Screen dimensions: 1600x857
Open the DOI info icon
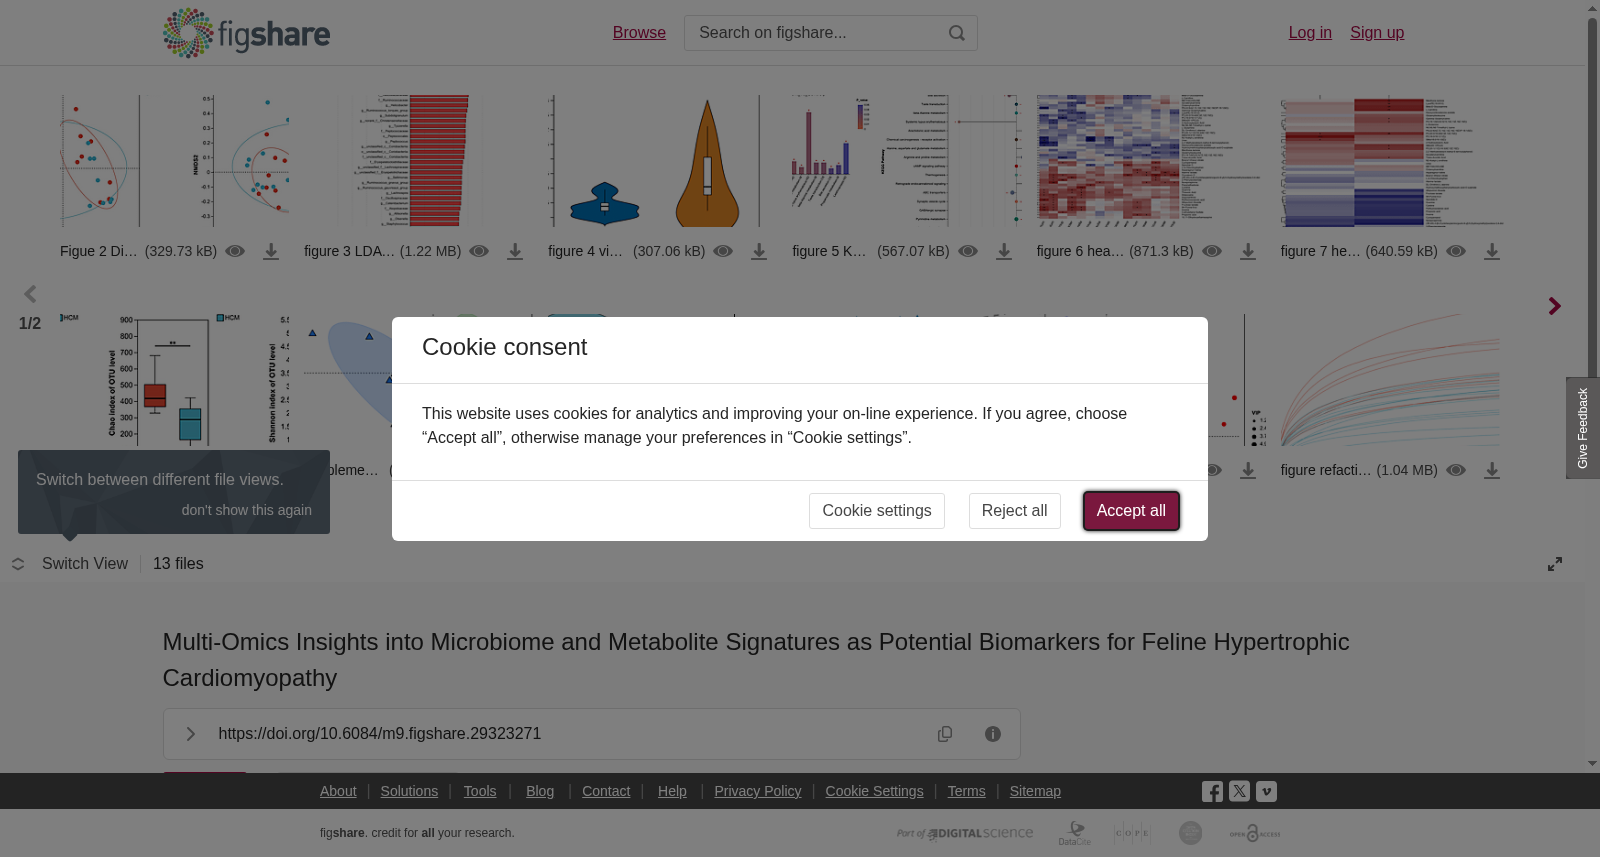pos(993,734)
